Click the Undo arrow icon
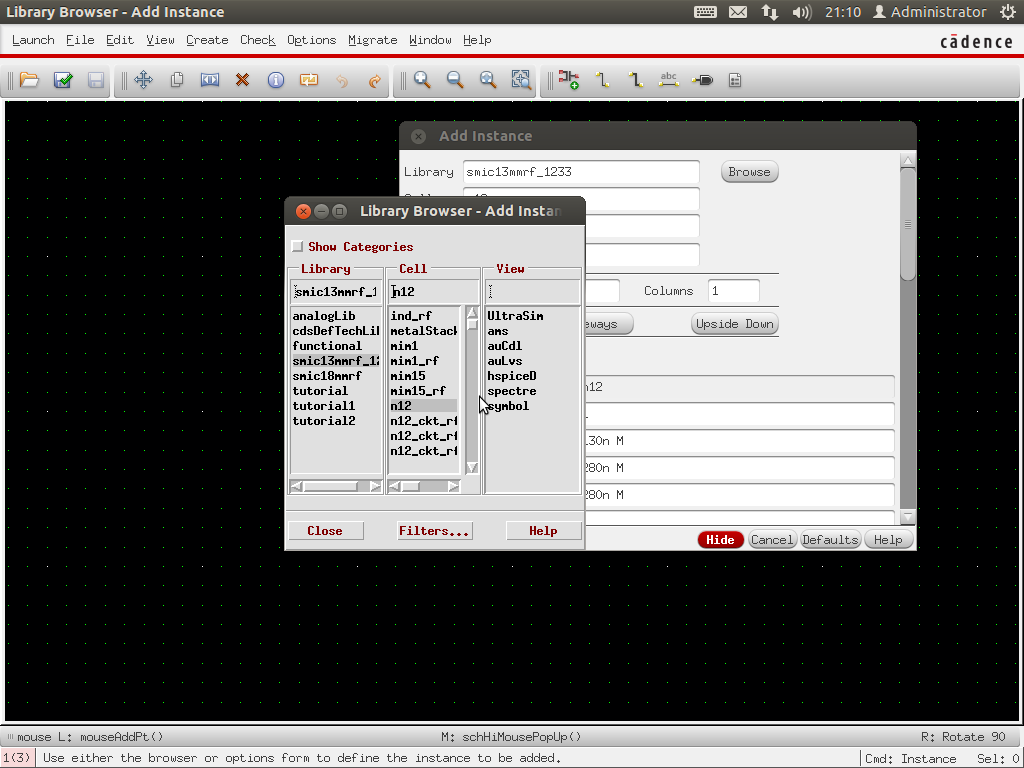 (x=342, y=80)
